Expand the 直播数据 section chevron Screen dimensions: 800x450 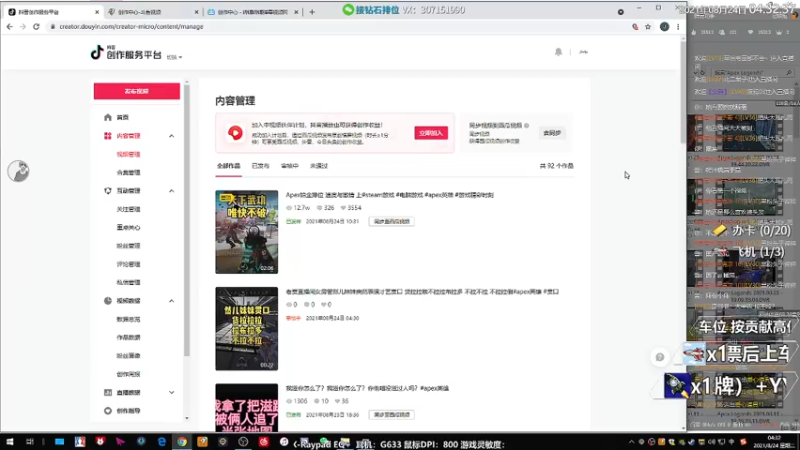(171, 392)
